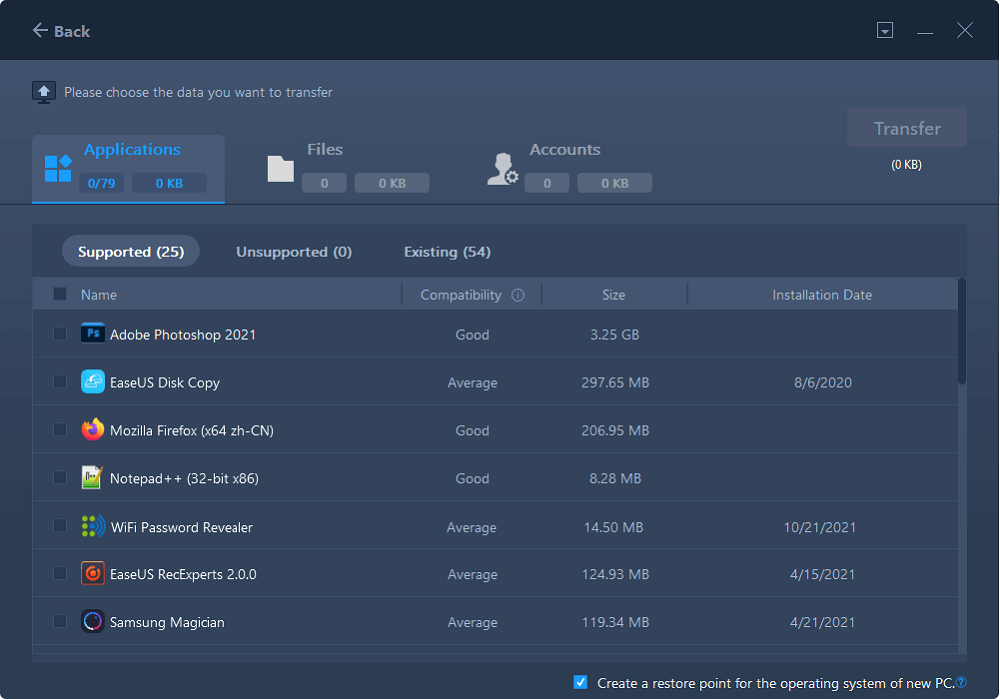Click the Mozilla Firefox icon
The height and width of the screenshot is (699, 1000).
[x=92, y=430]
